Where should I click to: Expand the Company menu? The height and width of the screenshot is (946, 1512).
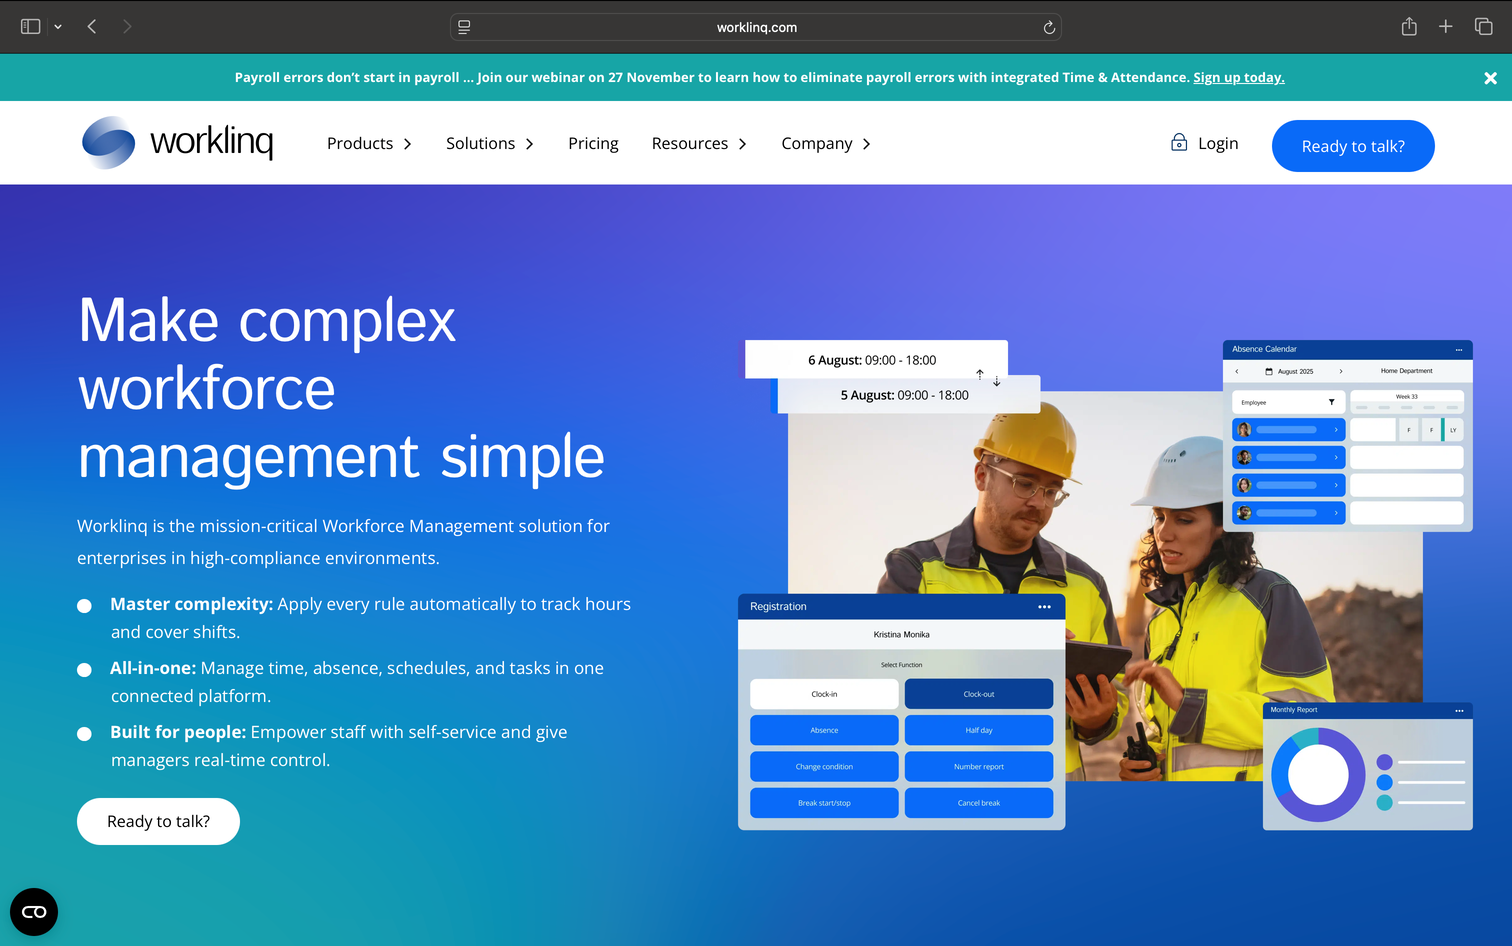pos(826,143)
